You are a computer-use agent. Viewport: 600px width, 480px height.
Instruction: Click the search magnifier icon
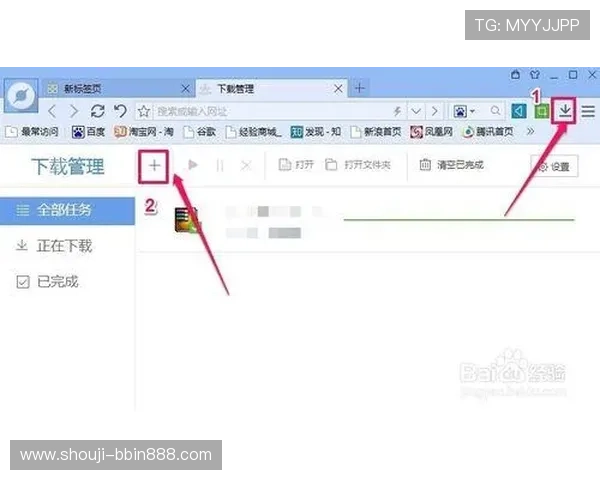pos(495,111)
